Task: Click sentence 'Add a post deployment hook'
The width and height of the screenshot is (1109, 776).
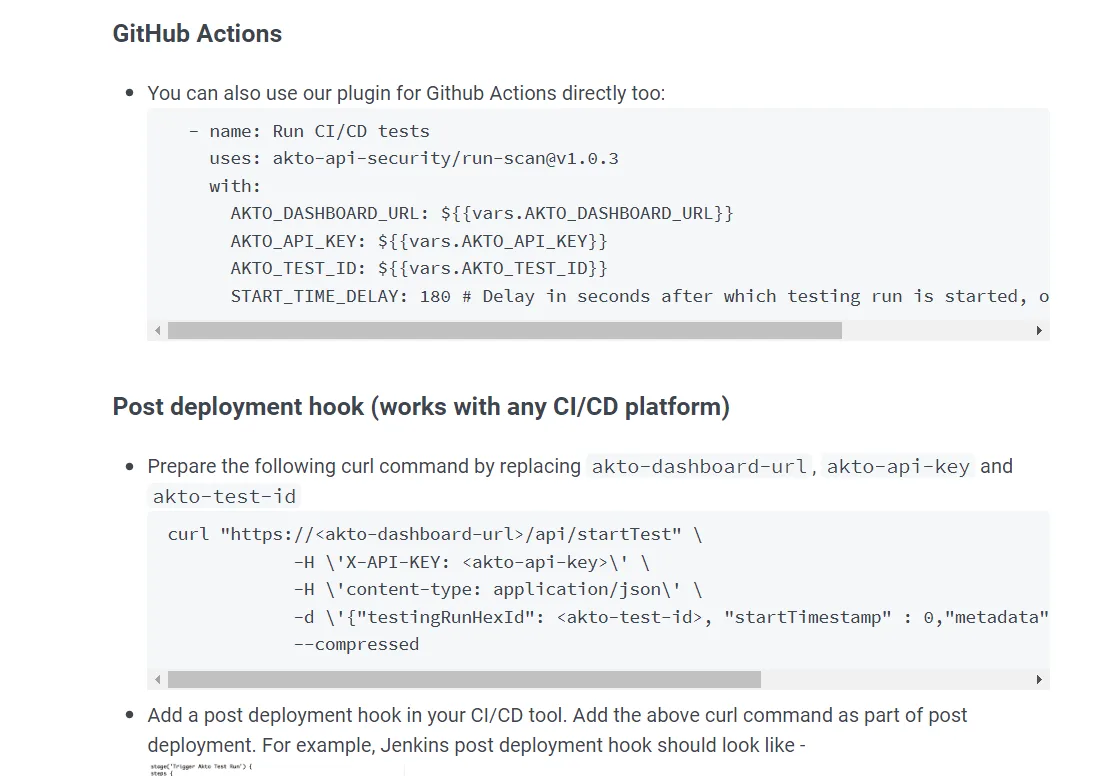Action: coord(557,730)
